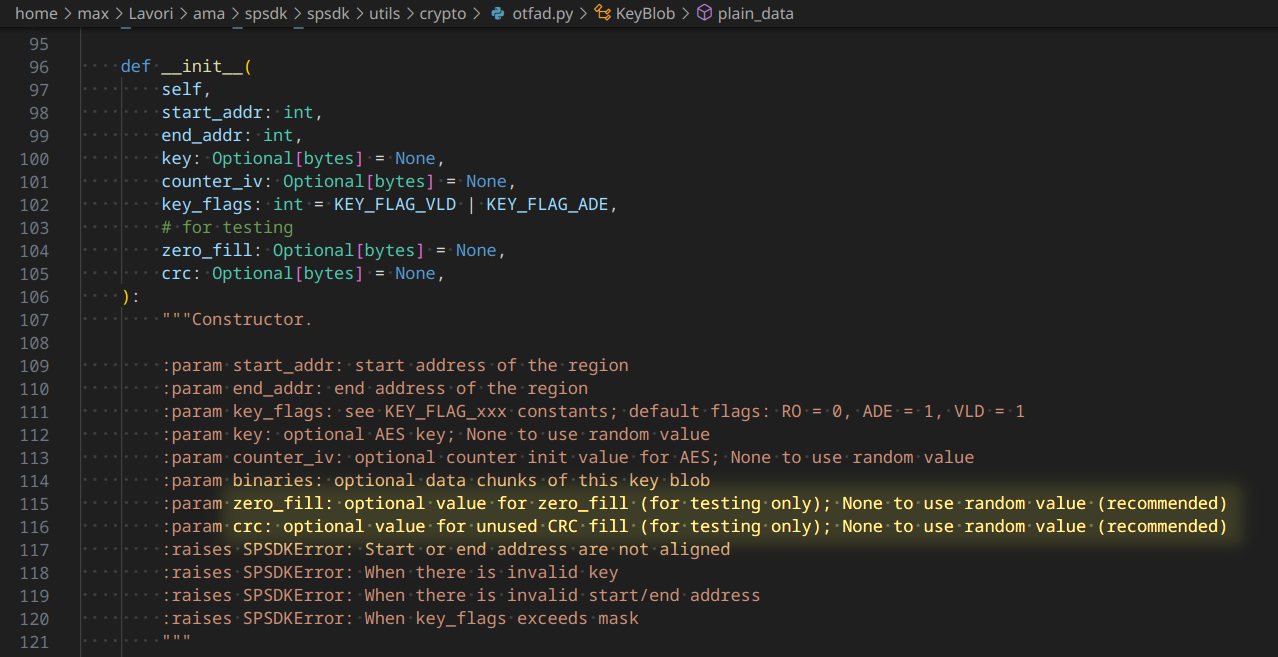
Task: Click the ama breadcrumb item
Action: pyautogui.click(x=209, y=13)
